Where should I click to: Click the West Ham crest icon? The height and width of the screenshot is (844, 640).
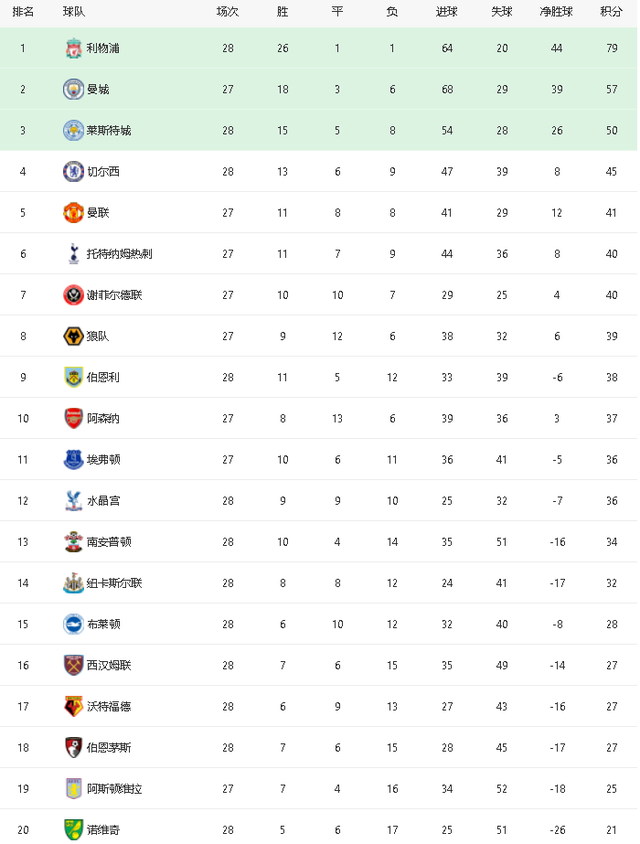[74, 665]
